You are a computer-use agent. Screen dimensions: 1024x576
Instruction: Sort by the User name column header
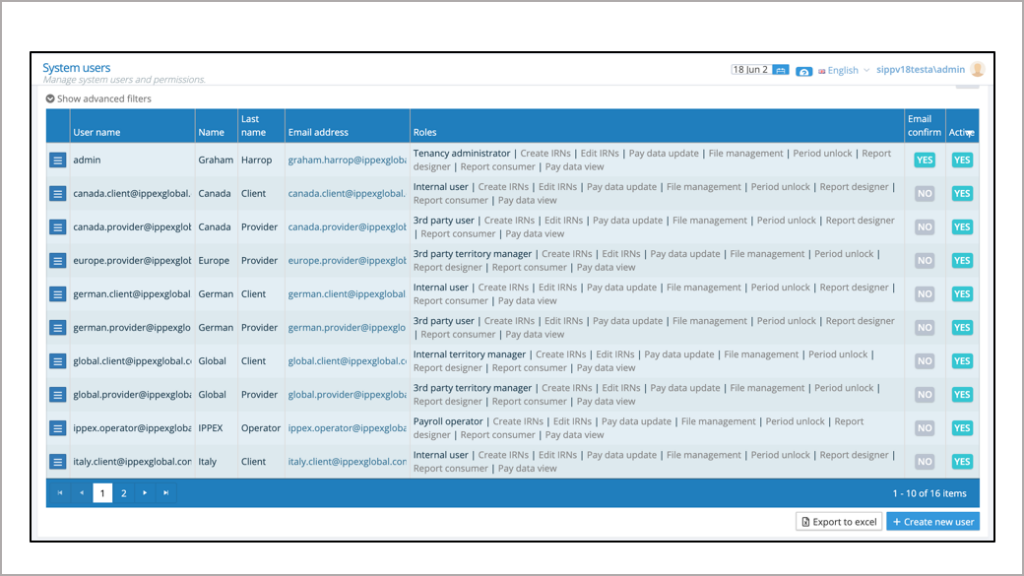click(97, 132)
